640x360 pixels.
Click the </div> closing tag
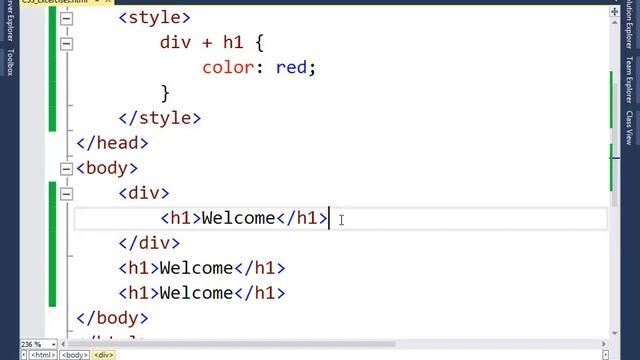pyautogui.click(x=149, y=244)
